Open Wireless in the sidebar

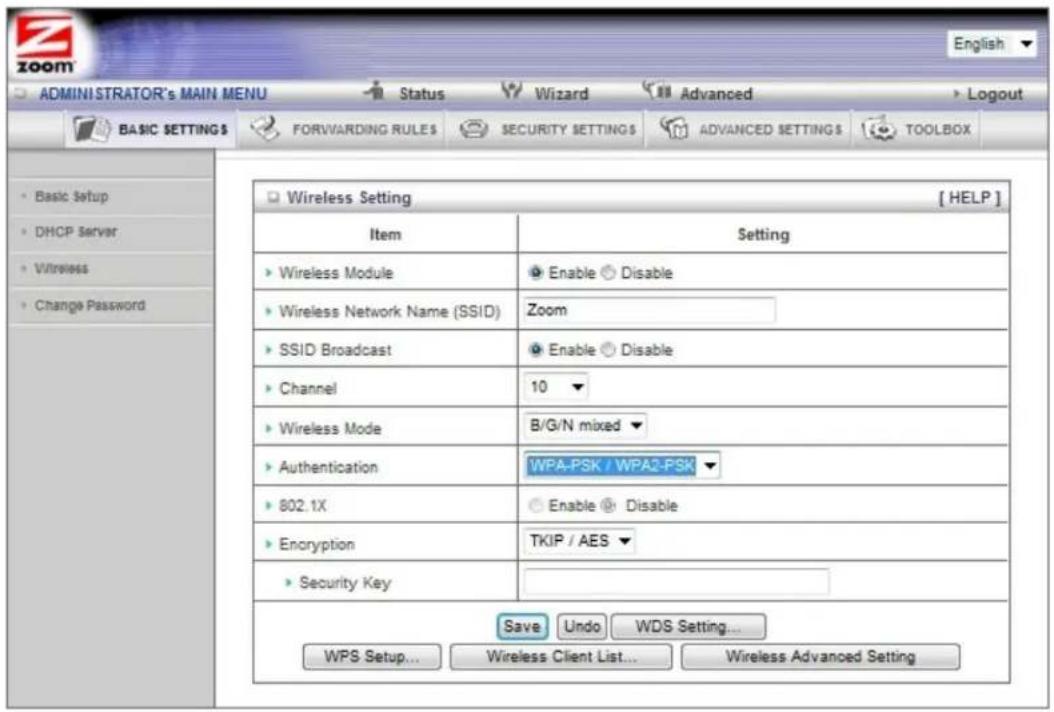[61, 269]
